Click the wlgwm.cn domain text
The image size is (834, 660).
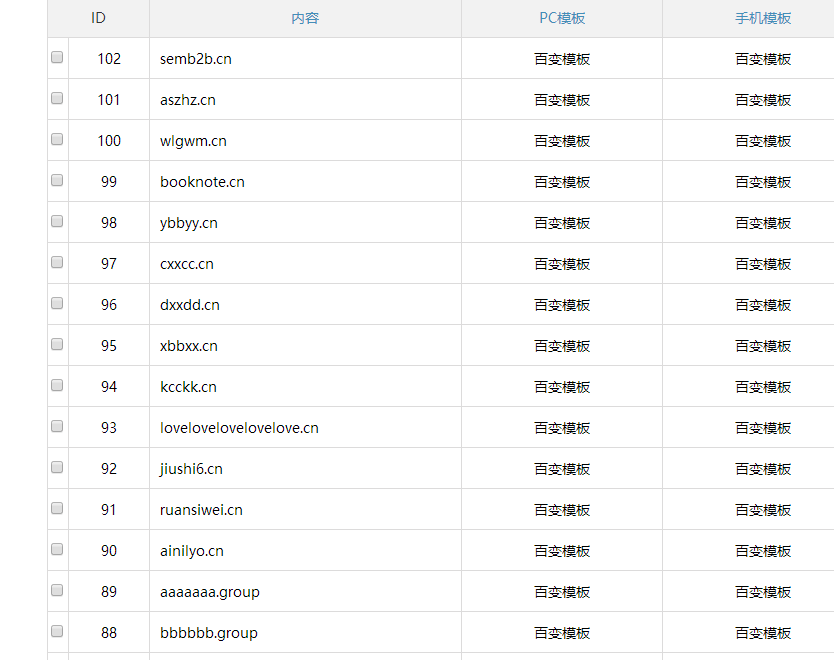pyautogui.click(x=193, y=141)
